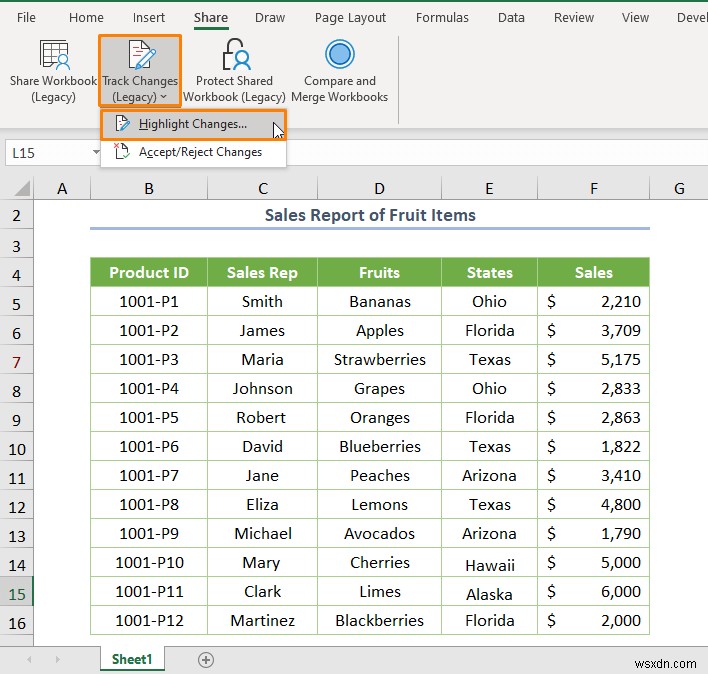Image resolution: width=708 pixels, height=674 pixels.
Task: Click the Sales column header cell
Action: coord(593,272)
